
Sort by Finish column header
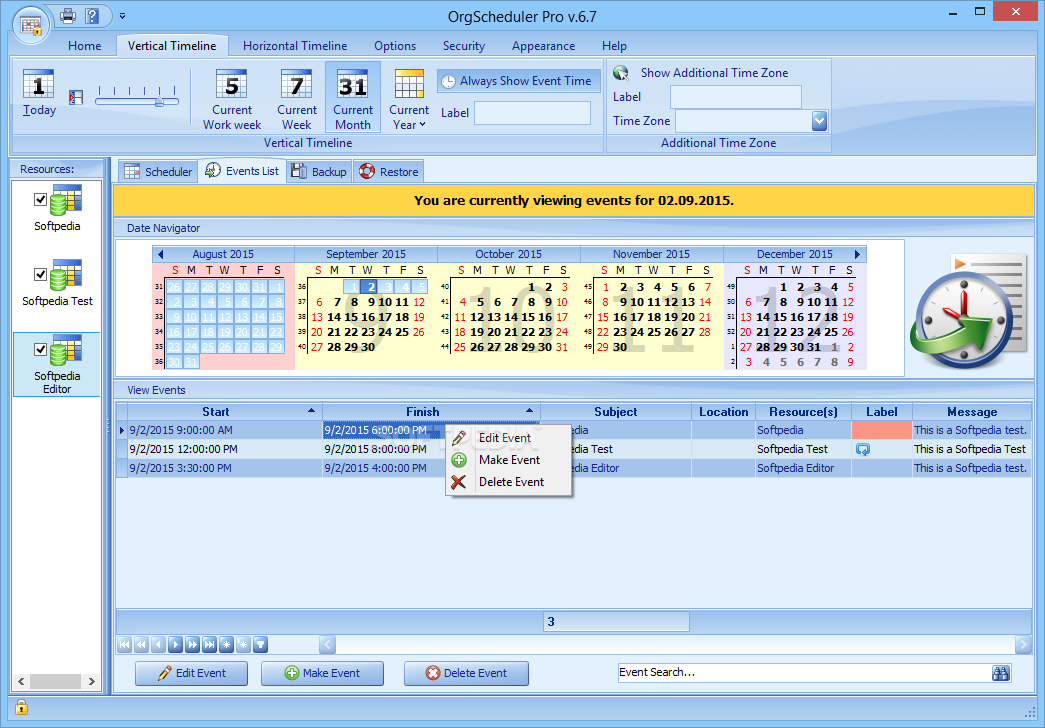[x=431, y=412]
